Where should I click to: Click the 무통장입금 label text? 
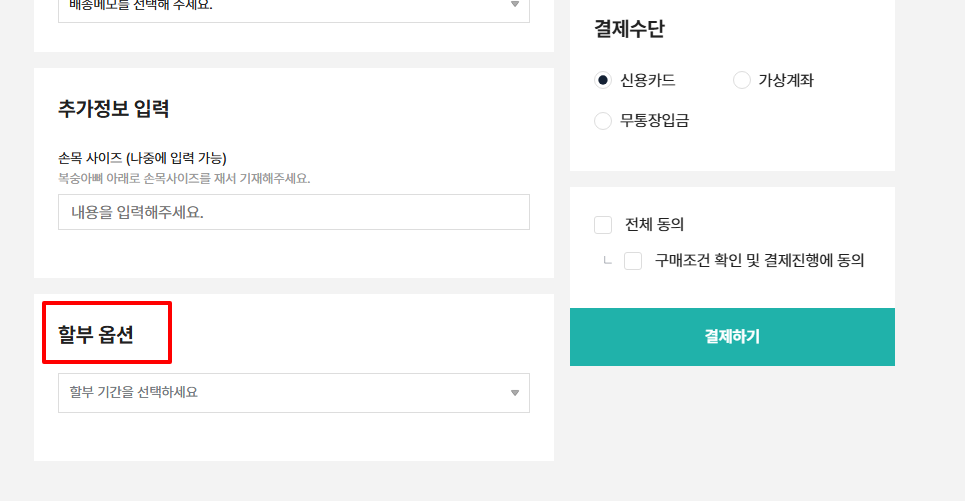pyautogui.click(x=654, y=121)
